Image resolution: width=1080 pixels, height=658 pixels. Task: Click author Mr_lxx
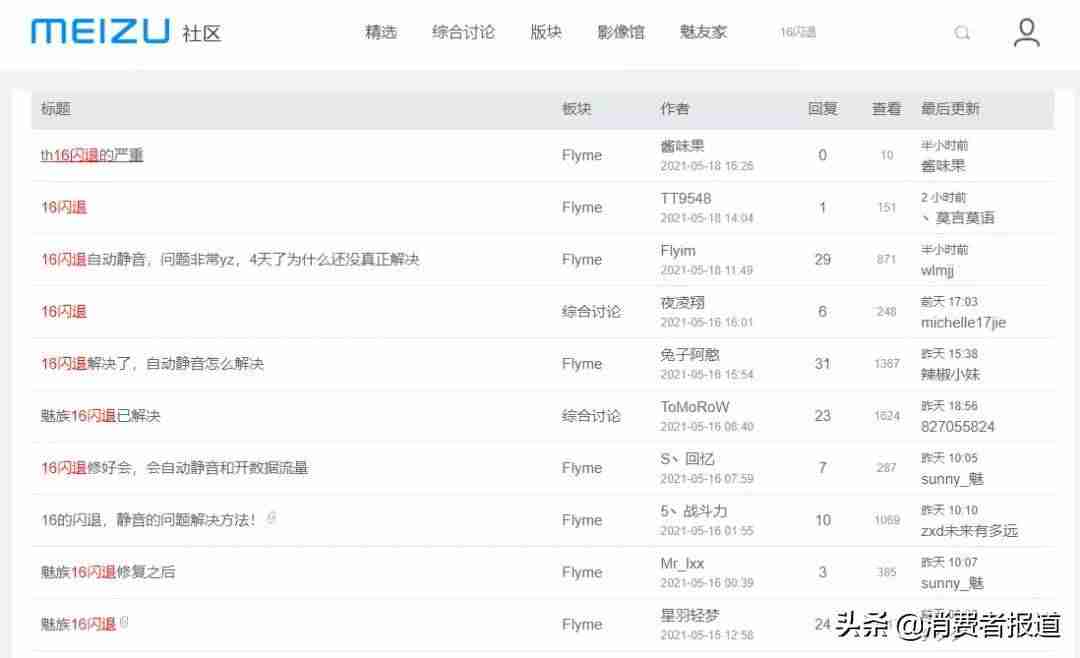click(682, 564)
